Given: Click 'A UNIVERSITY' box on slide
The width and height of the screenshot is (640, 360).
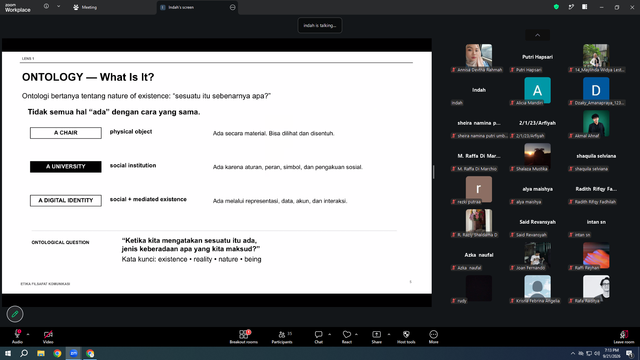Looking at the screenshot, I should (66, 167).
